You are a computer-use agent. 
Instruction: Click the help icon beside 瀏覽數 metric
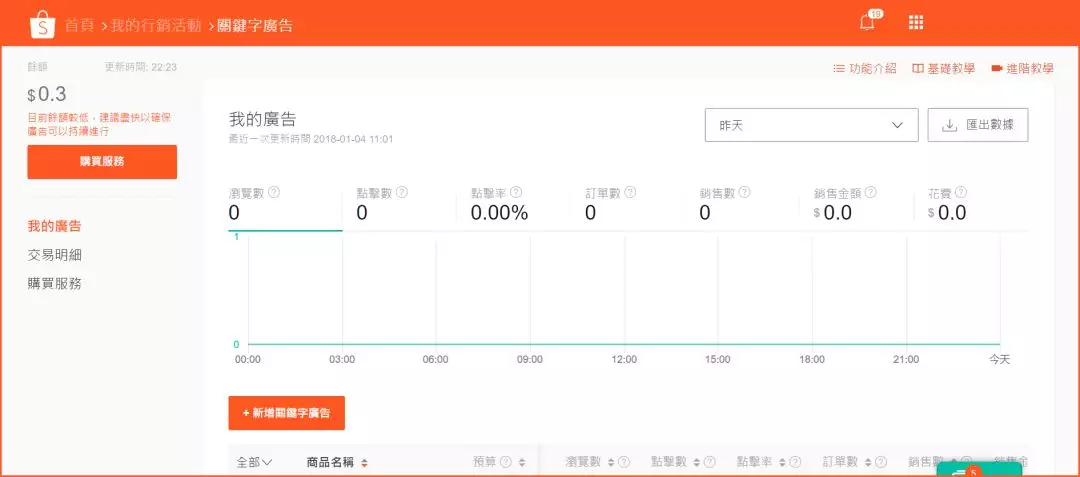point(274,192)
